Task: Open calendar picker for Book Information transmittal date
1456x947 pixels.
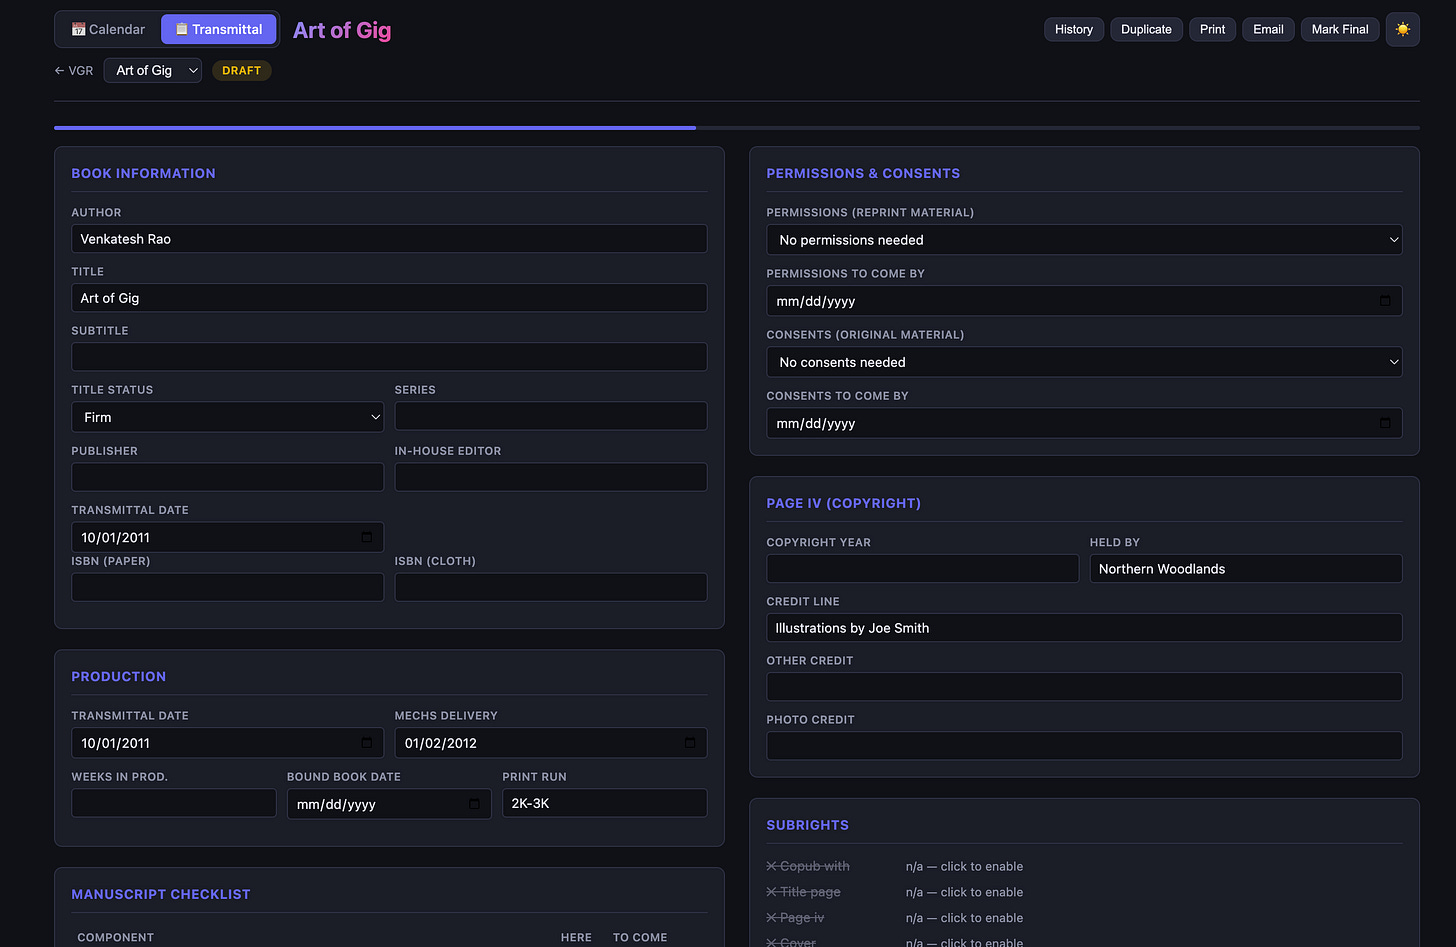Action: [x=366, y=537]
